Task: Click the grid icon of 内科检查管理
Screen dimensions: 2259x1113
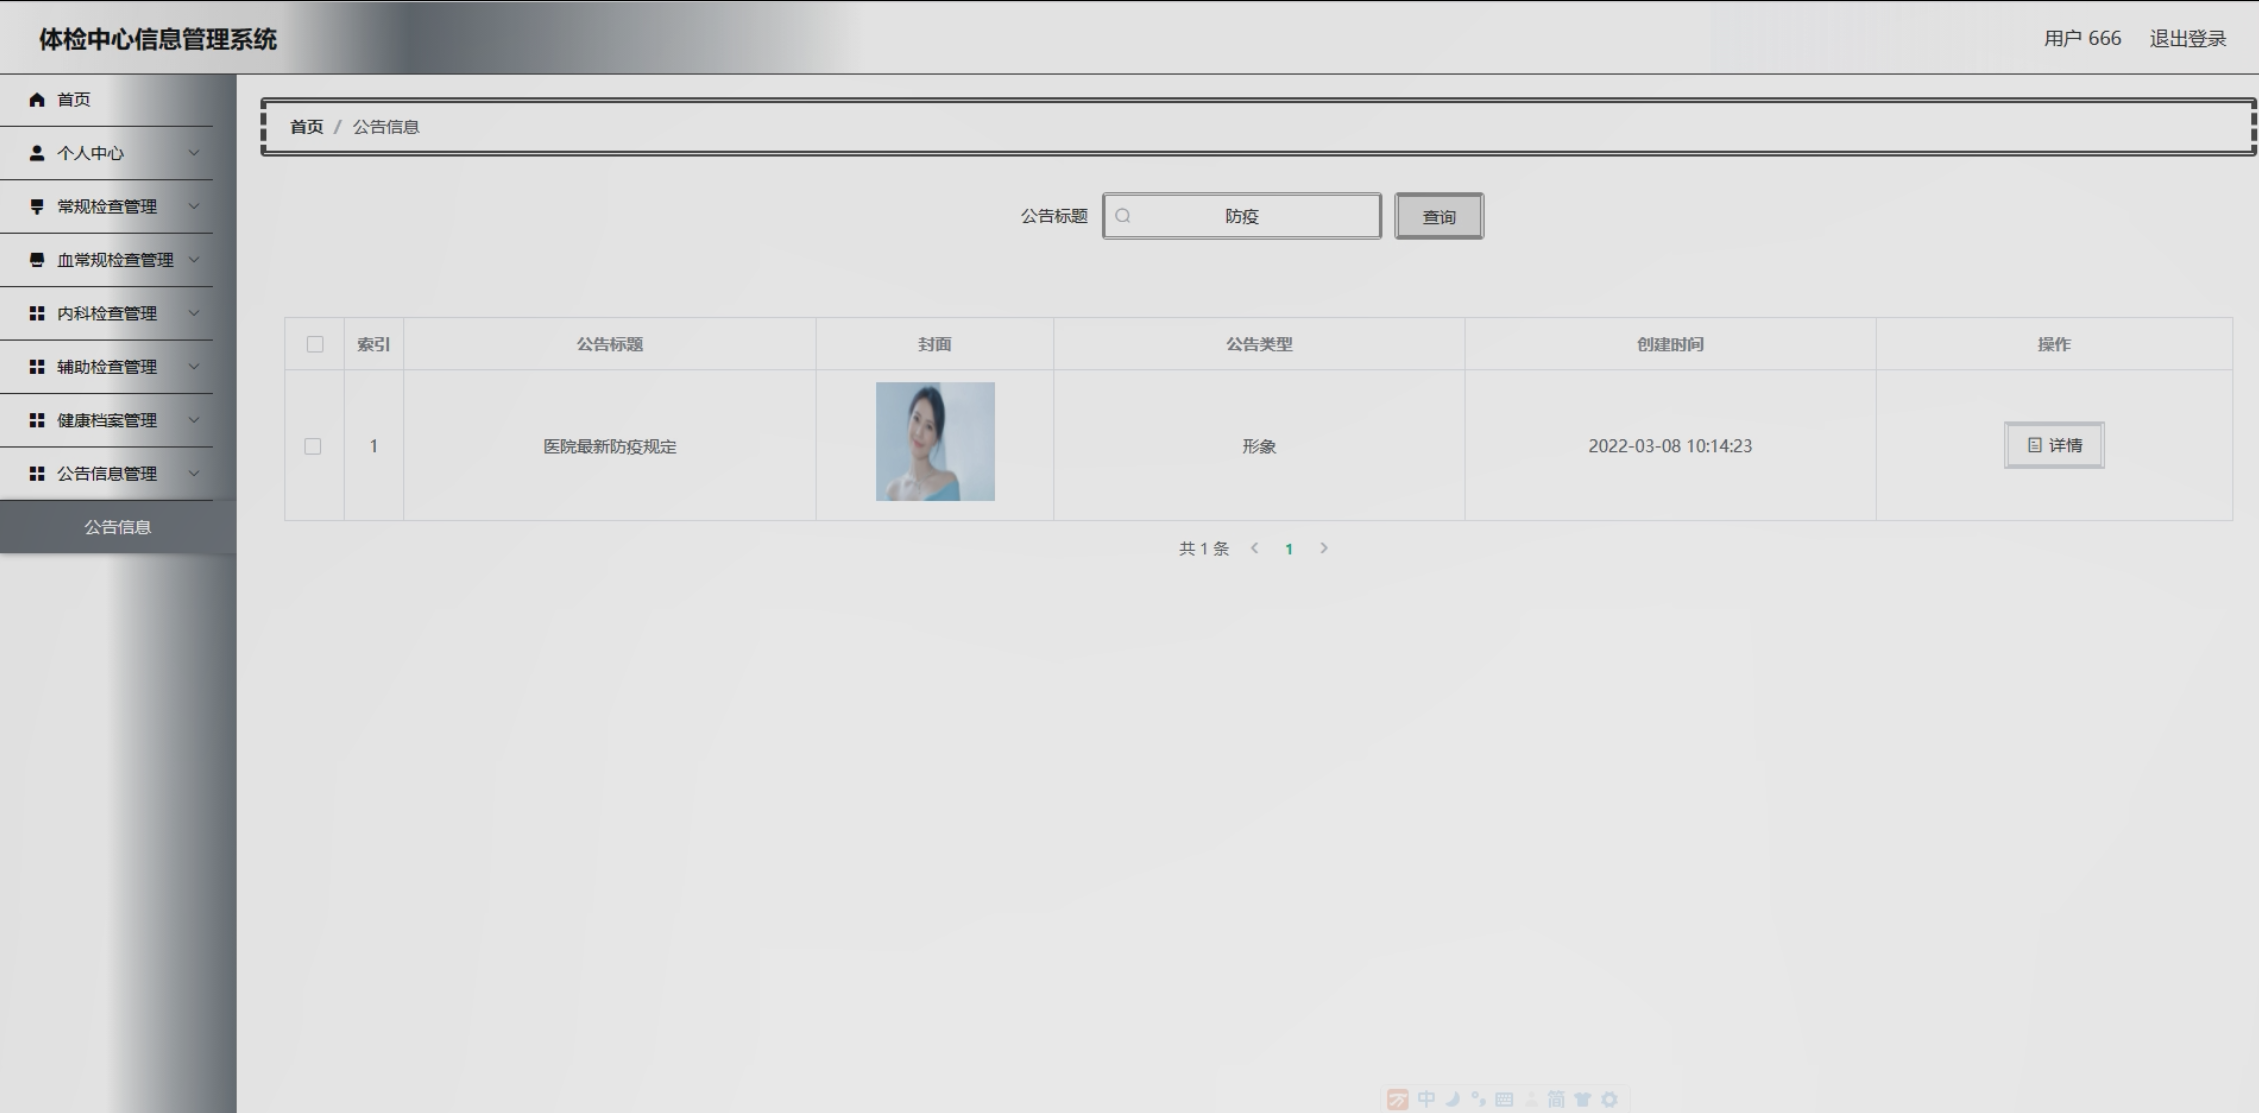Action: (x=37, y=313)
